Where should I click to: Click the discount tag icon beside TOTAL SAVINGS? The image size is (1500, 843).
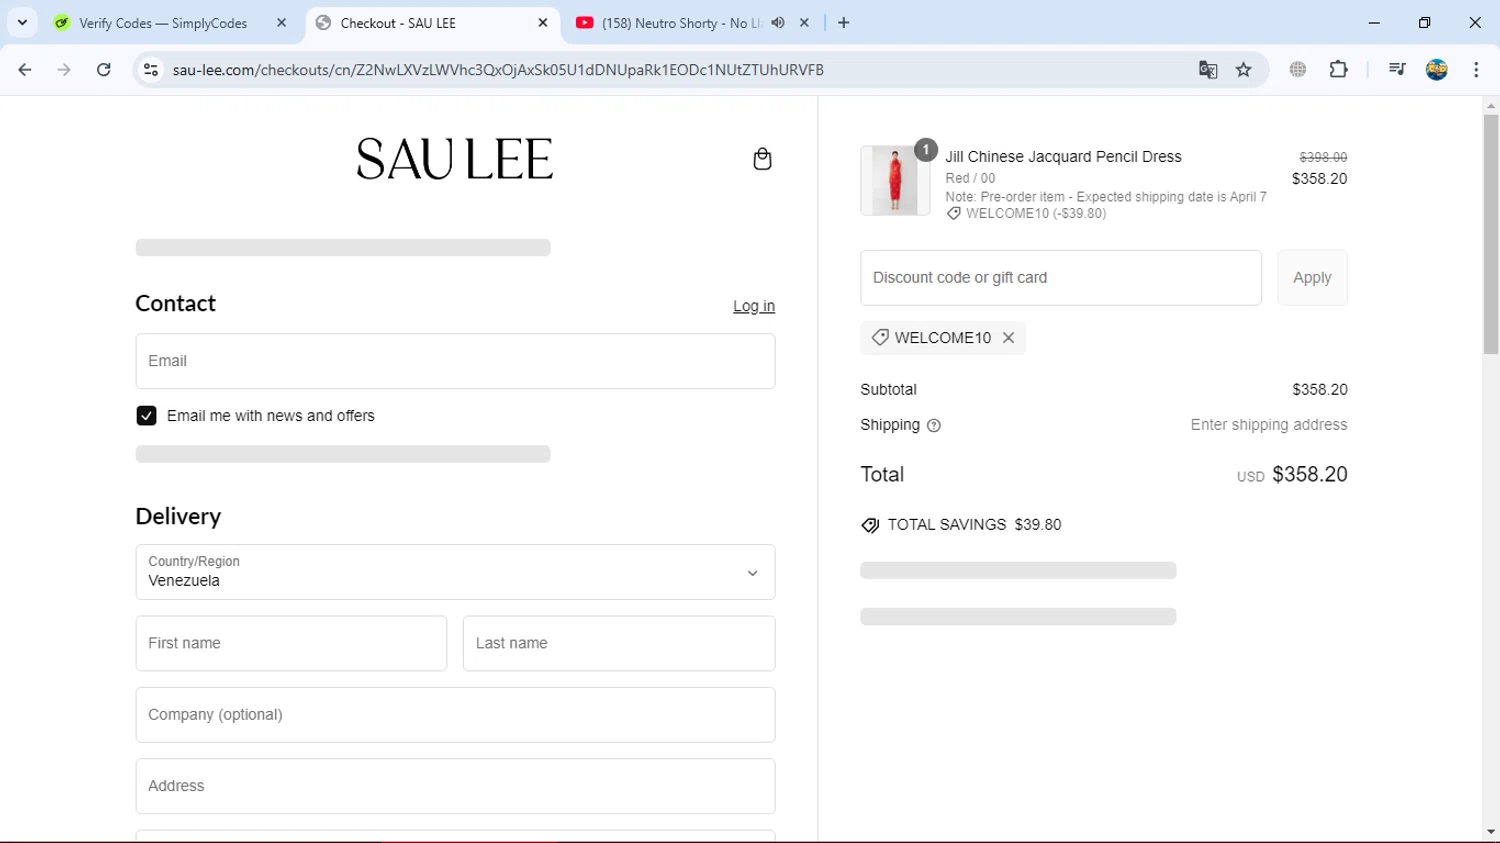[x=870, y=525]
